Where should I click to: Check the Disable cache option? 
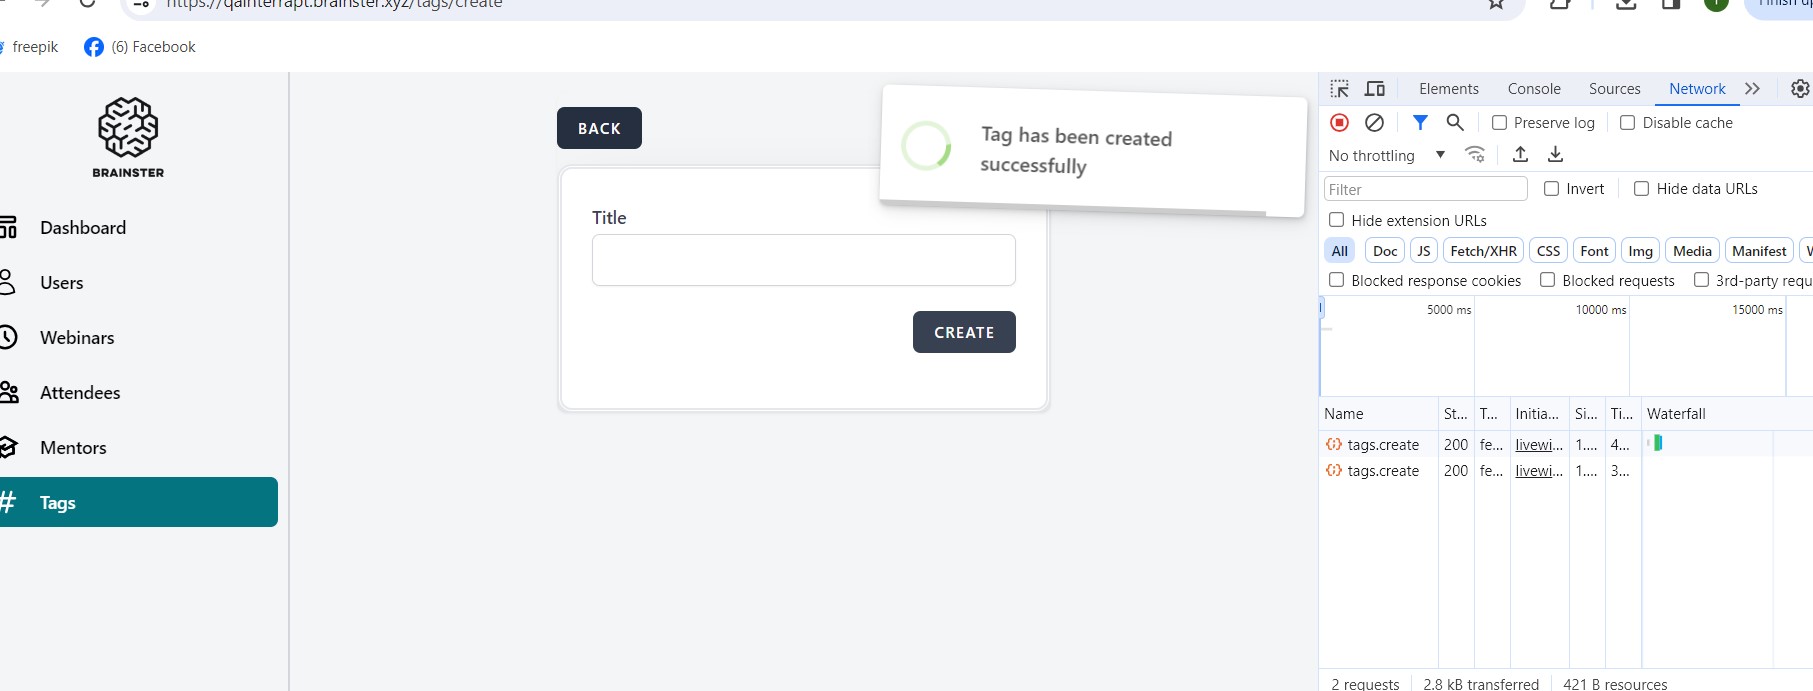(x=1628, y=123)
